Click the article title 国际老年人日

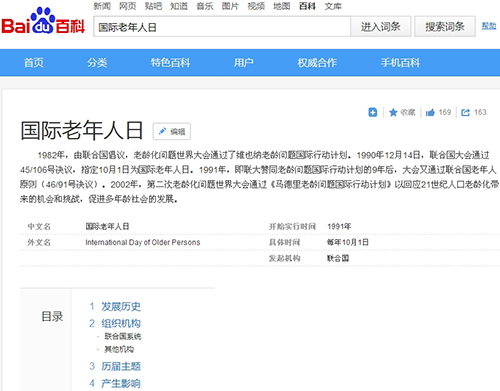click(x=82, y=130)
